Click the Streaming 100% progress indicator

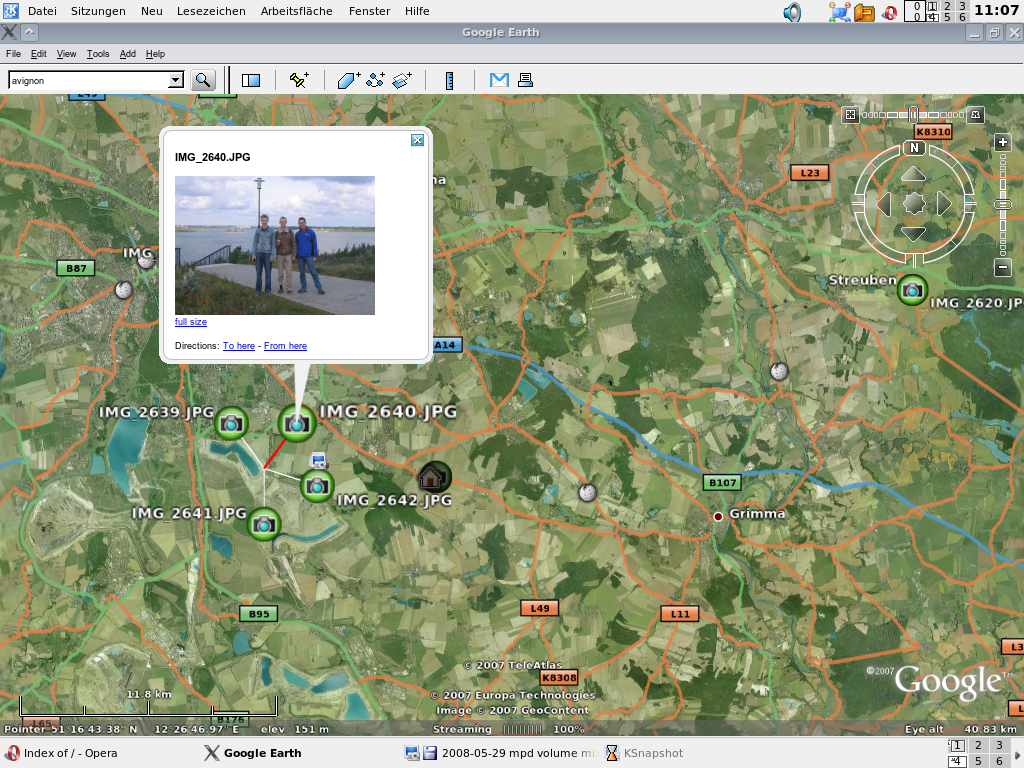pyautogui.click(x=509, y=729)
